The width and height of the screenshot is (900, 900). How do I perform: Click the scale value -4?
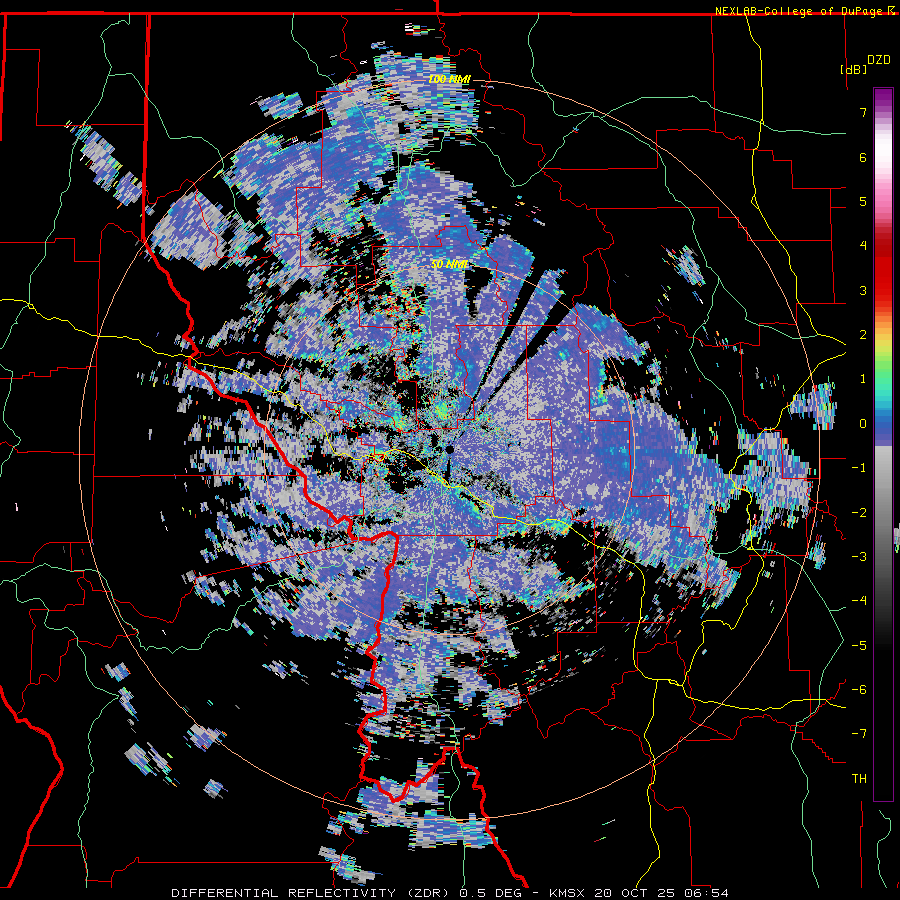click(859, 601)
